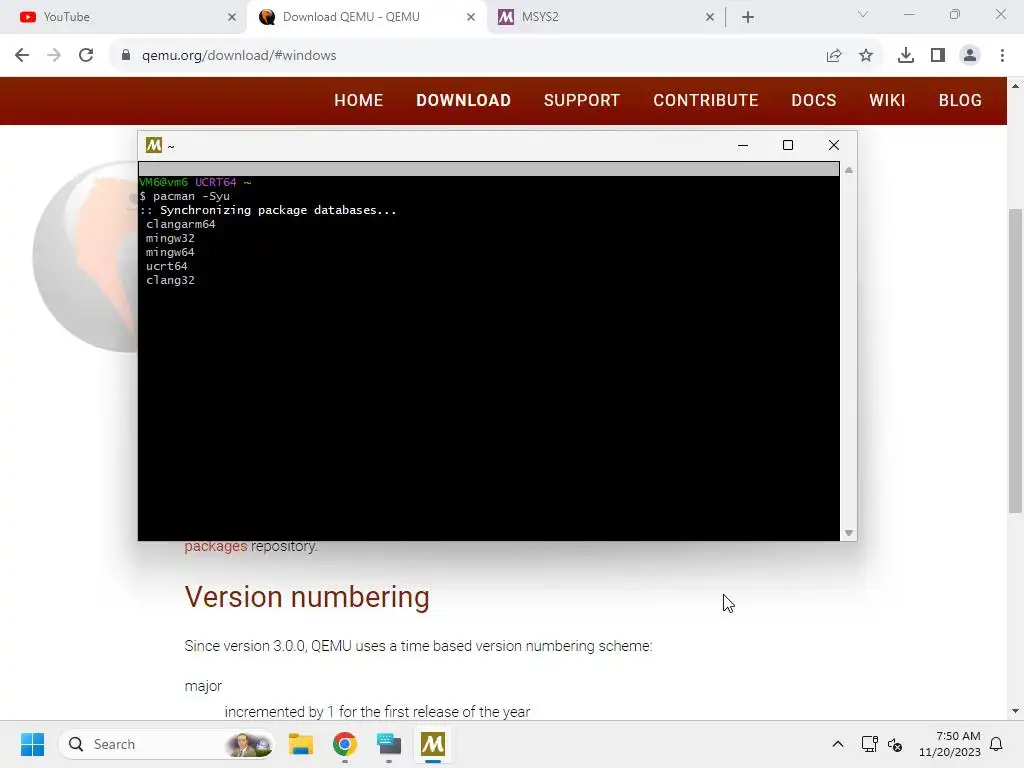1024x768 pixels.
Task: Open Chrome from the taskbar
Action: (345, 744)
